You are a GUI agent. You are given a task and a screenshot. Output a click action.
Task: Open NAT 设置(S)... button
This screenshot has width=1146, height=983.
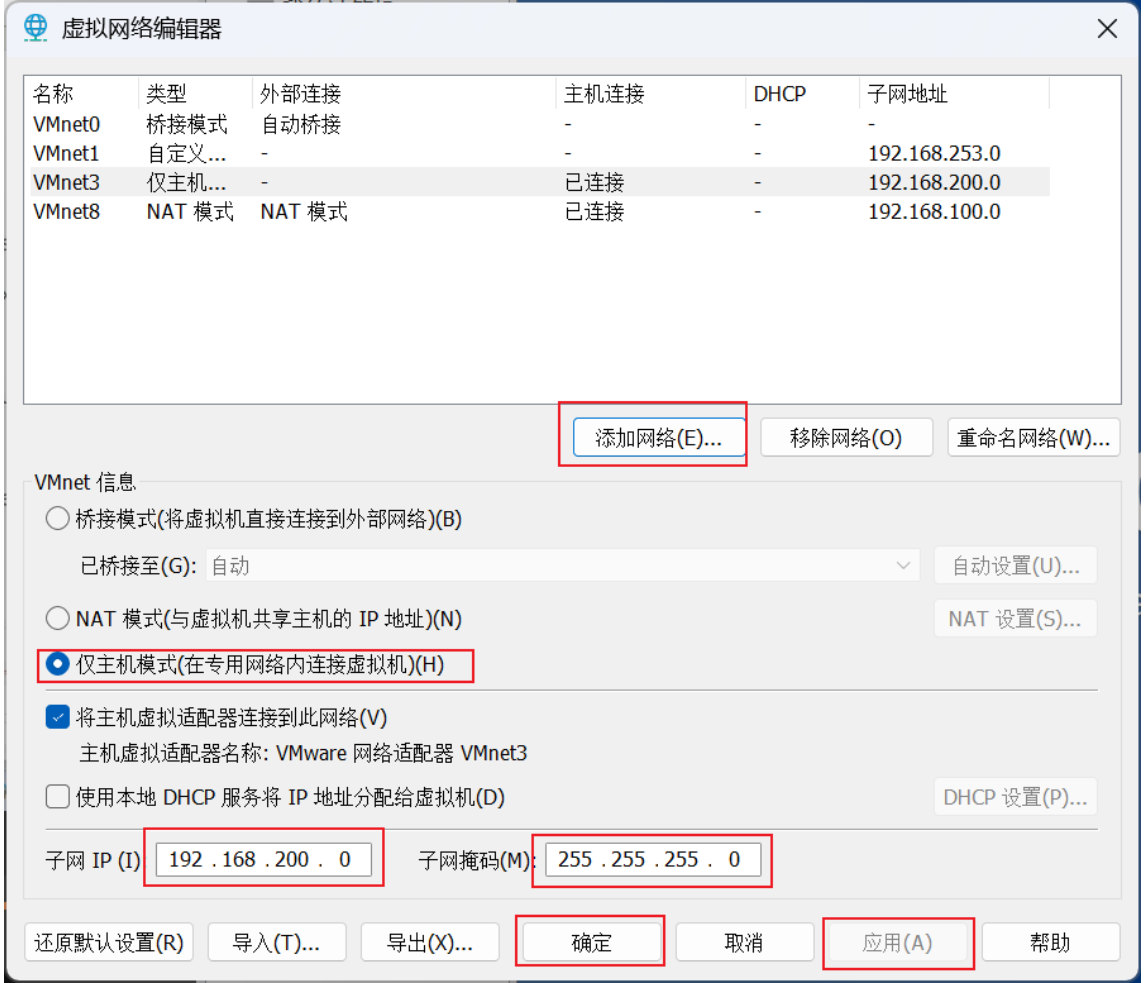click(x=1015, y=619)
